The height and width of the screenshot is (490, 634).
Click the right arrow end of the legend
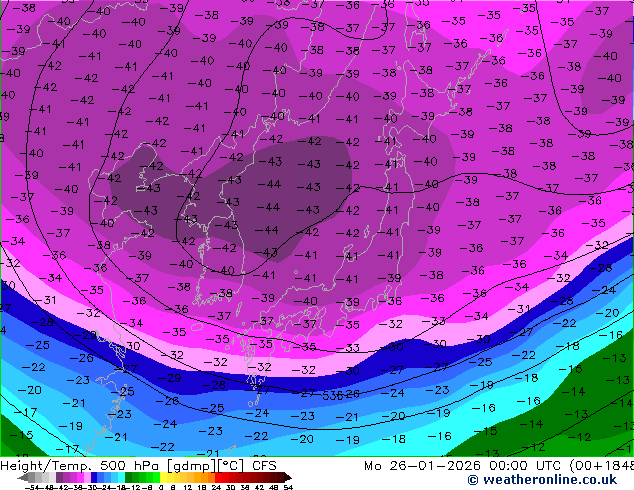[x=288, y=477]
